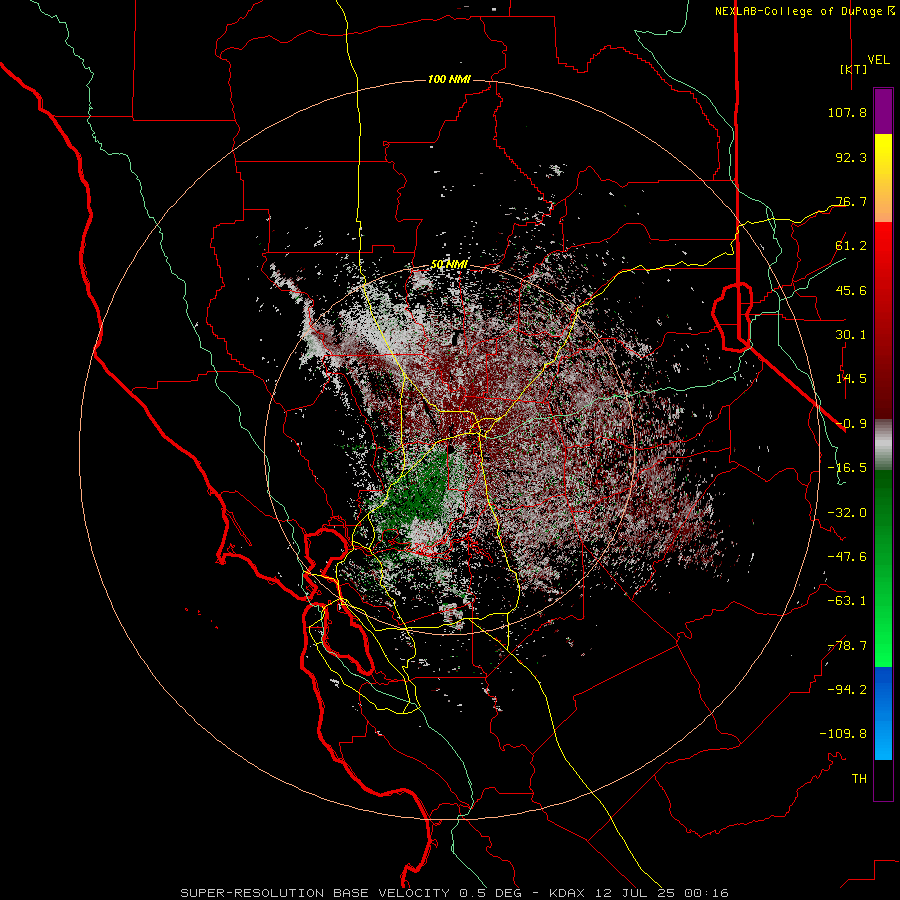900x900 pixels.
Task: Click the TH legend label
Action: [859, 779]
